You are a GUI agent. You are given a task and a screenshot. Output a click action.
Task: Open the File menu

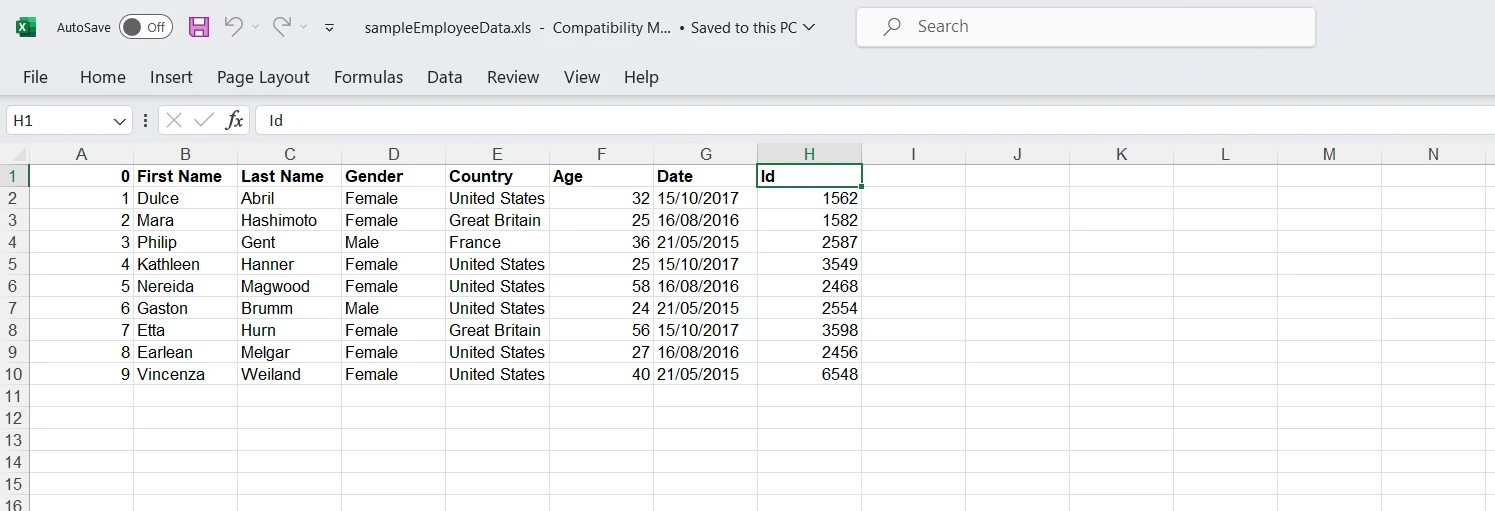tap(35, 77)
